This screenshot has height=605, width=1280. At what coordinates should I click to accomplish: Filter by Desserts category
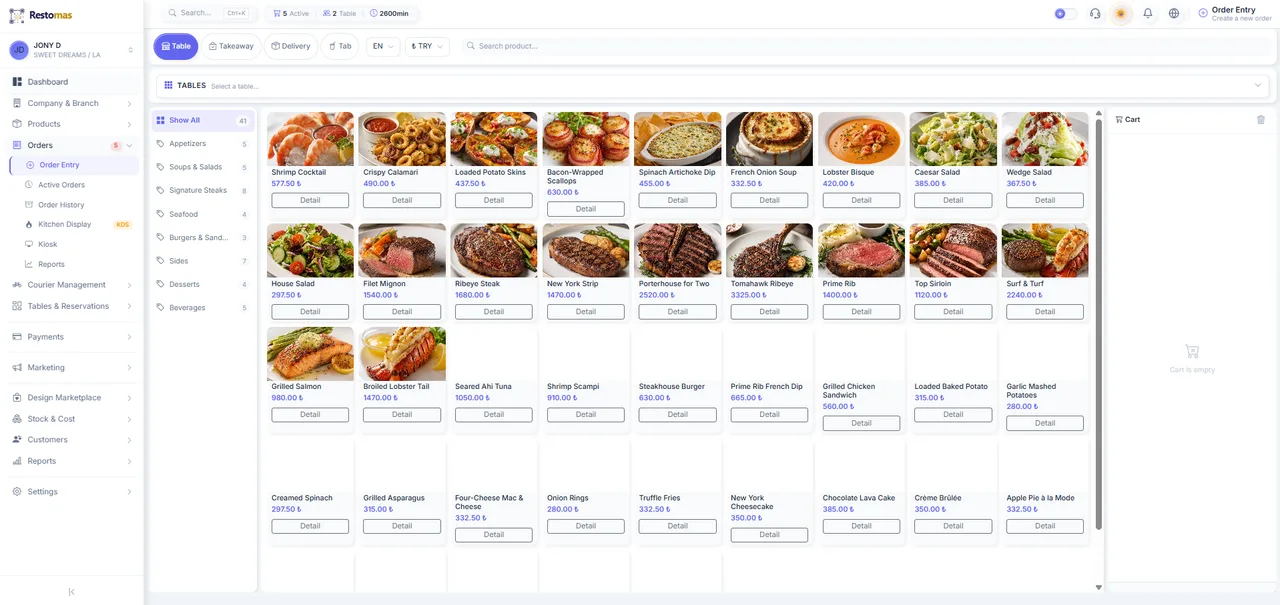pos(203,284)
